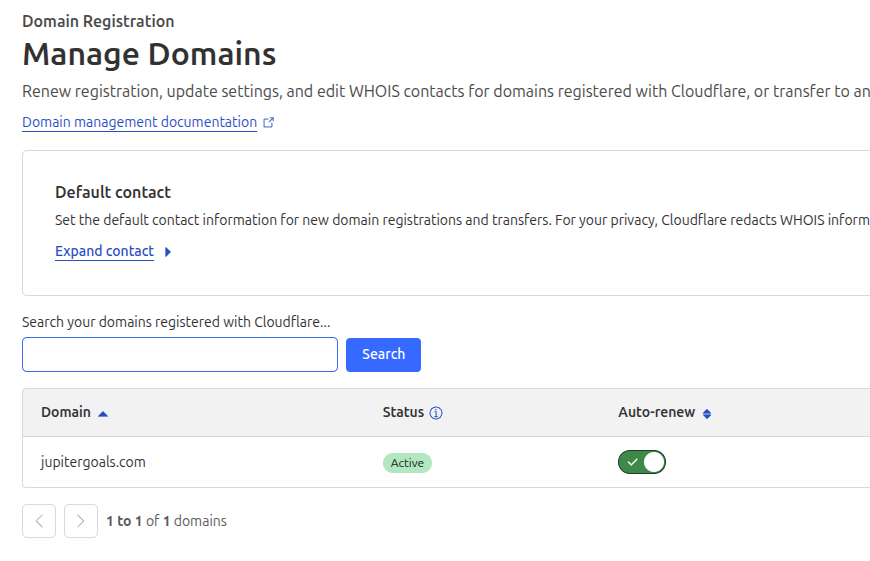Image resolution: width=870 pixels, height=561 pixels.
Task: Click the Status info icon
Action: pos(436,413)
